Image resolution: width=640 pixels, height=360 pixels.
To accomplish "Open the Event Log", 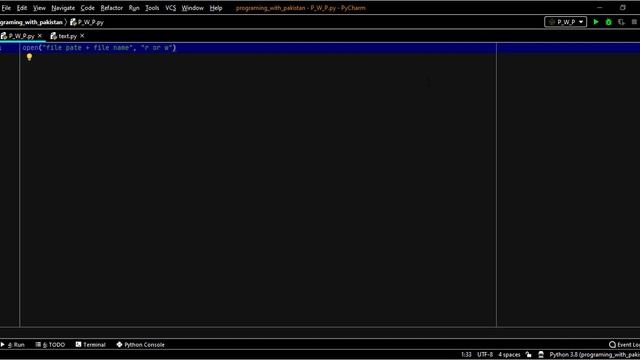I will (624, 344).
